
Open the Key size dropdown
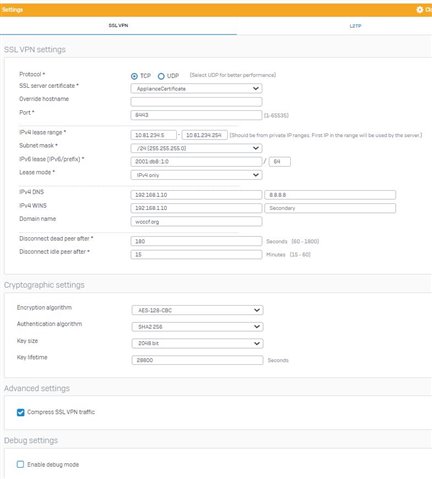coord(197,343)
